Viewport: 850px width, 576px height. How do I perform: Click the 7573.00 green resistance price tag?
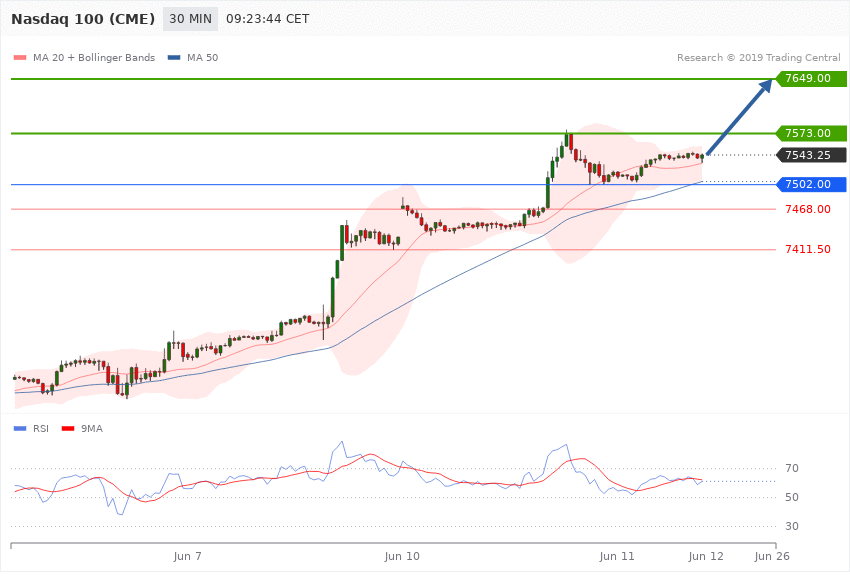811,133
